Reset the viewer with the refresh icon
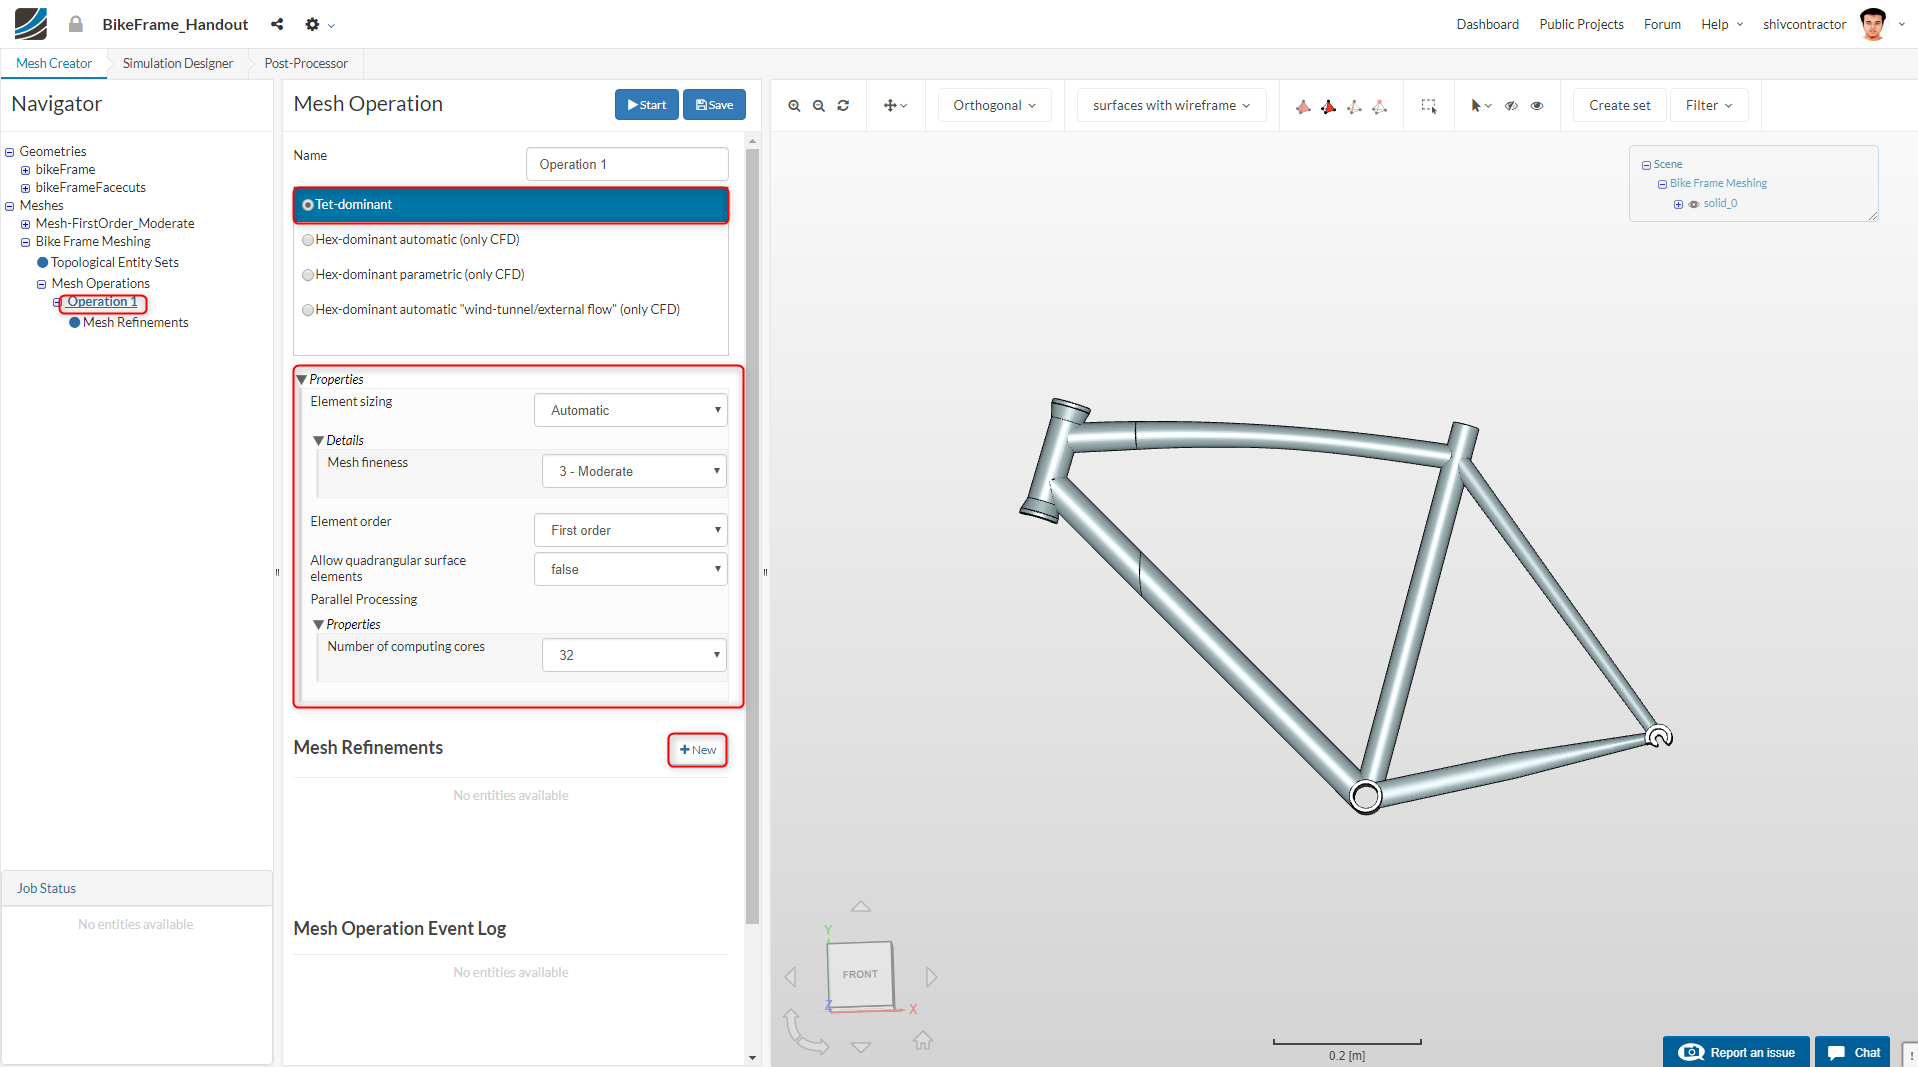Viewport: 1918px width, 1067px height. click(x=843, y=105)
